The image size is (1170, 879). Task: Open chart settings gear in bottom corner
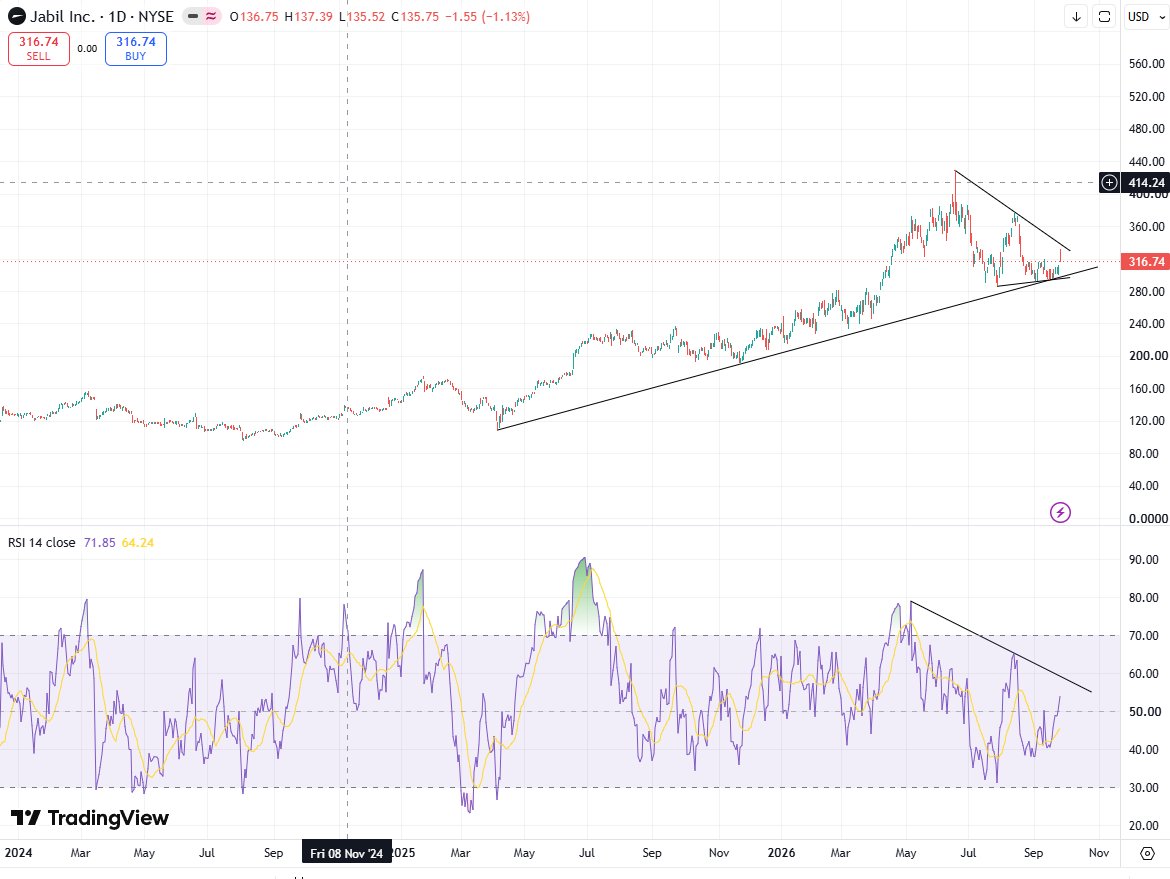(1148, 853)
